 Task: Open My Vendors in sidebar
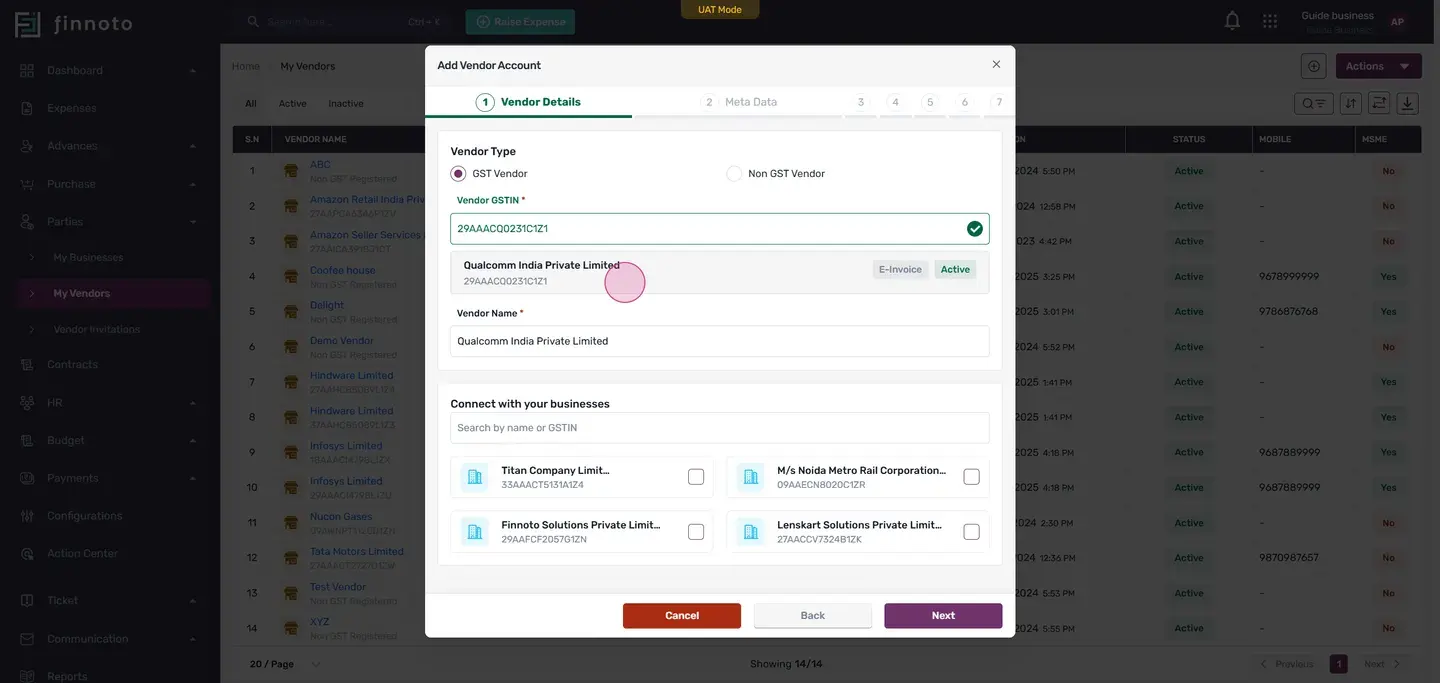(113, 294)
